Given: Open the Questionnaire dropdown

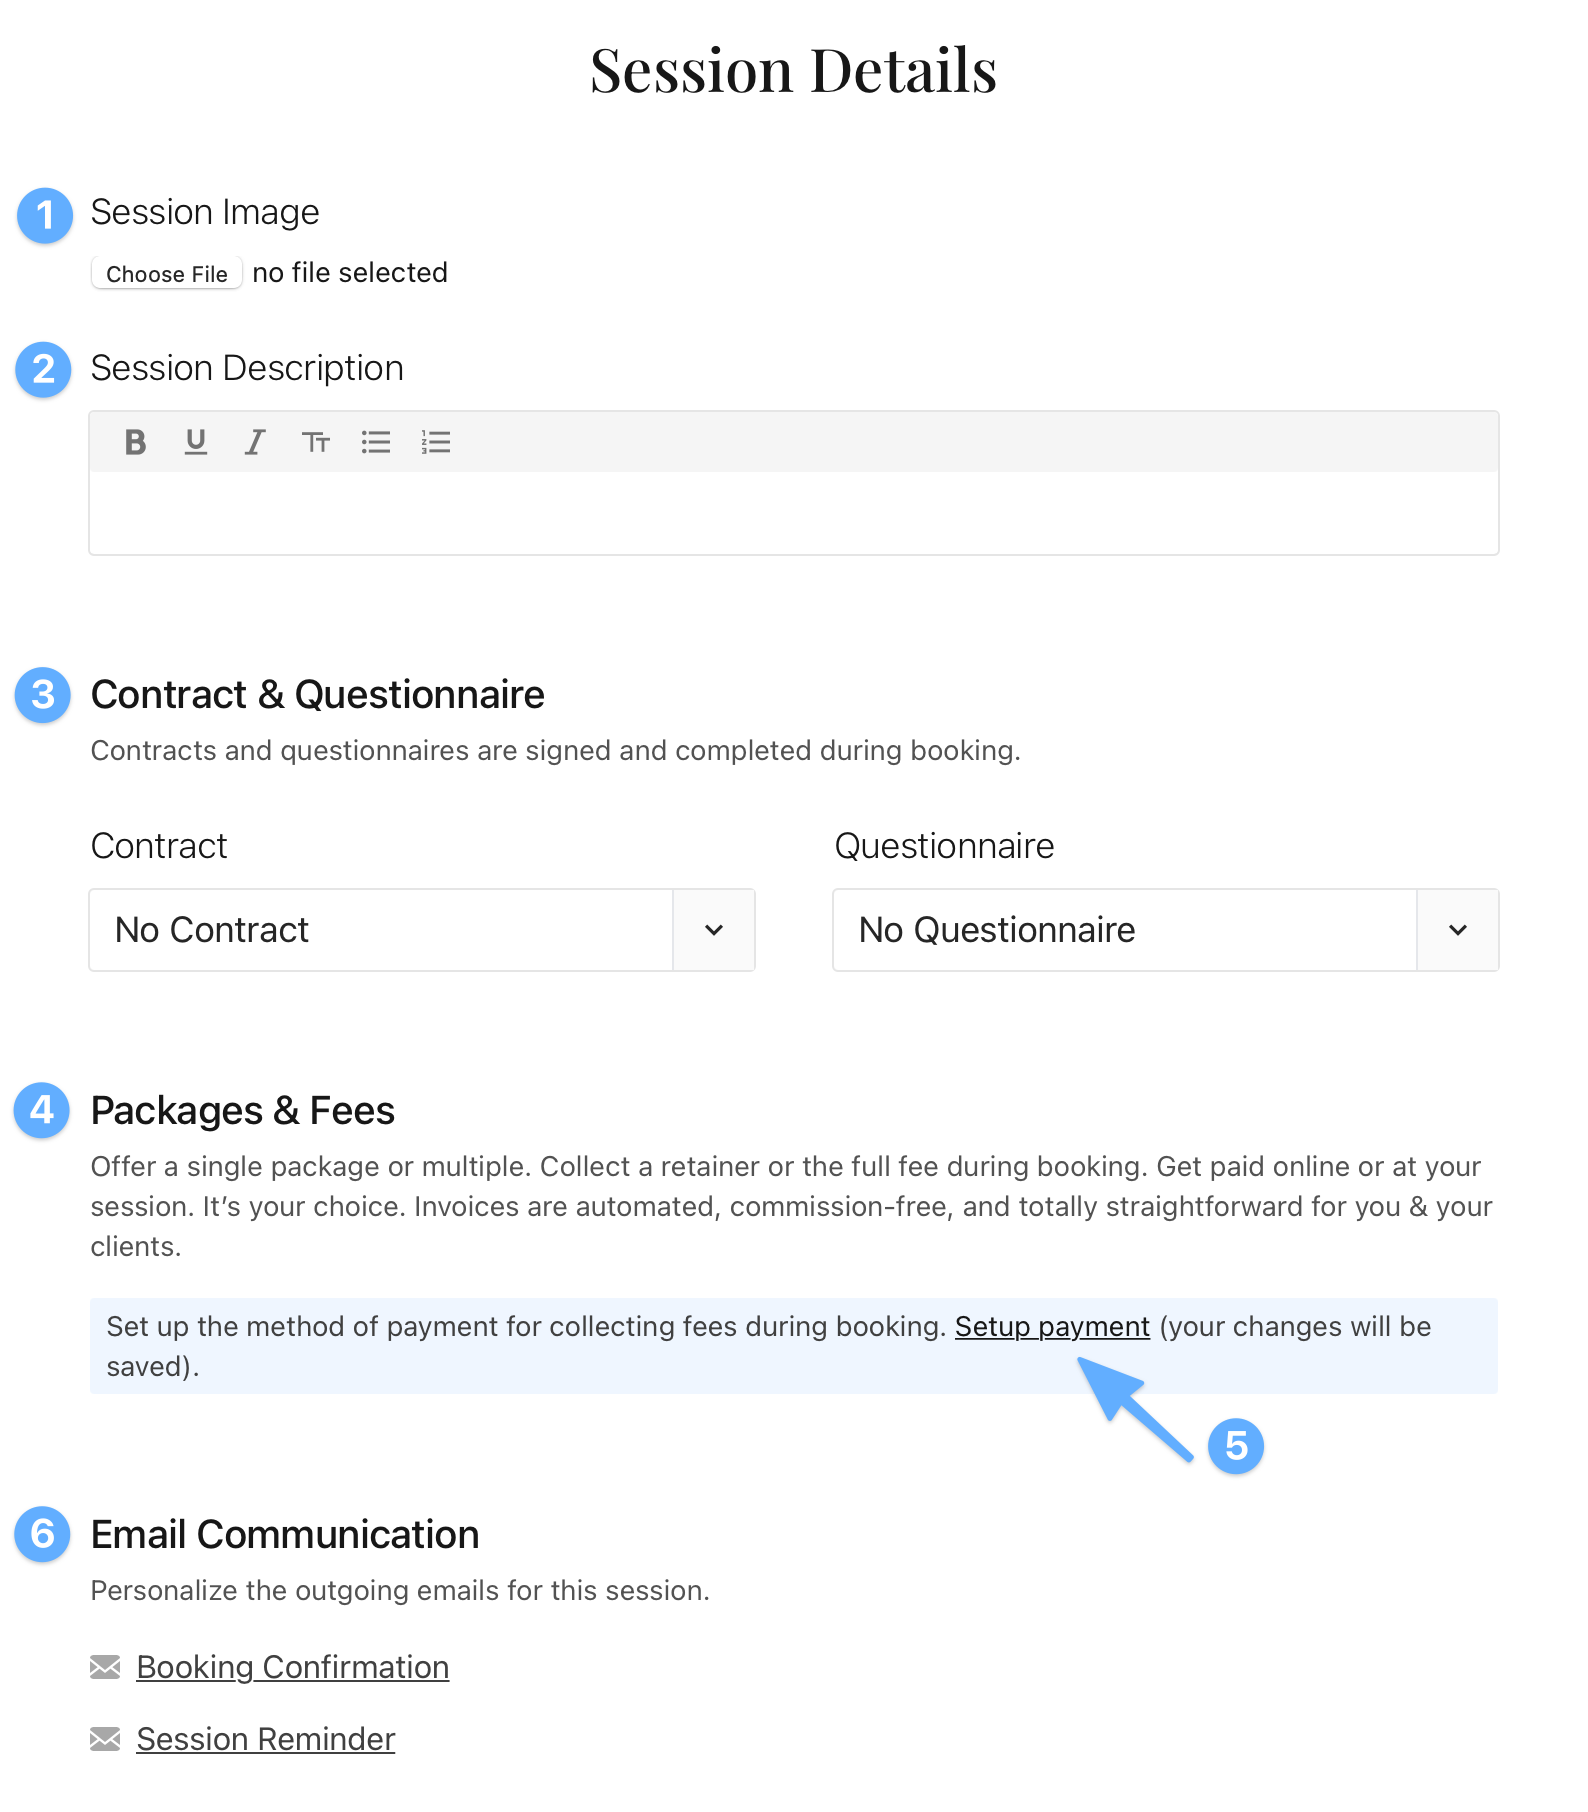Looking at the screenshot, I should click(1166, 930).
